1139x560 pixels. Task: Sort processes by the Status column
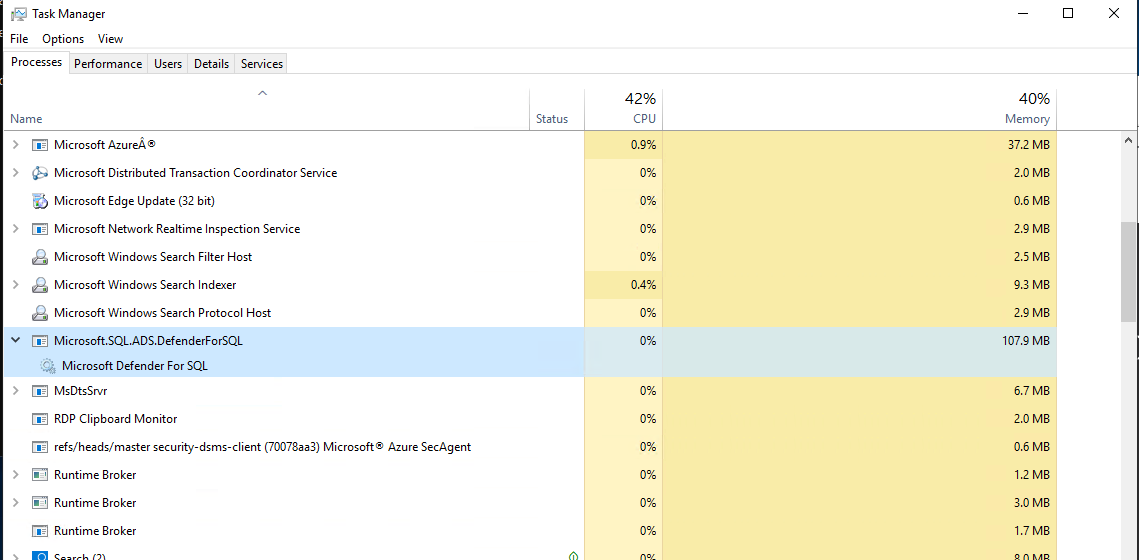[557, 109]
